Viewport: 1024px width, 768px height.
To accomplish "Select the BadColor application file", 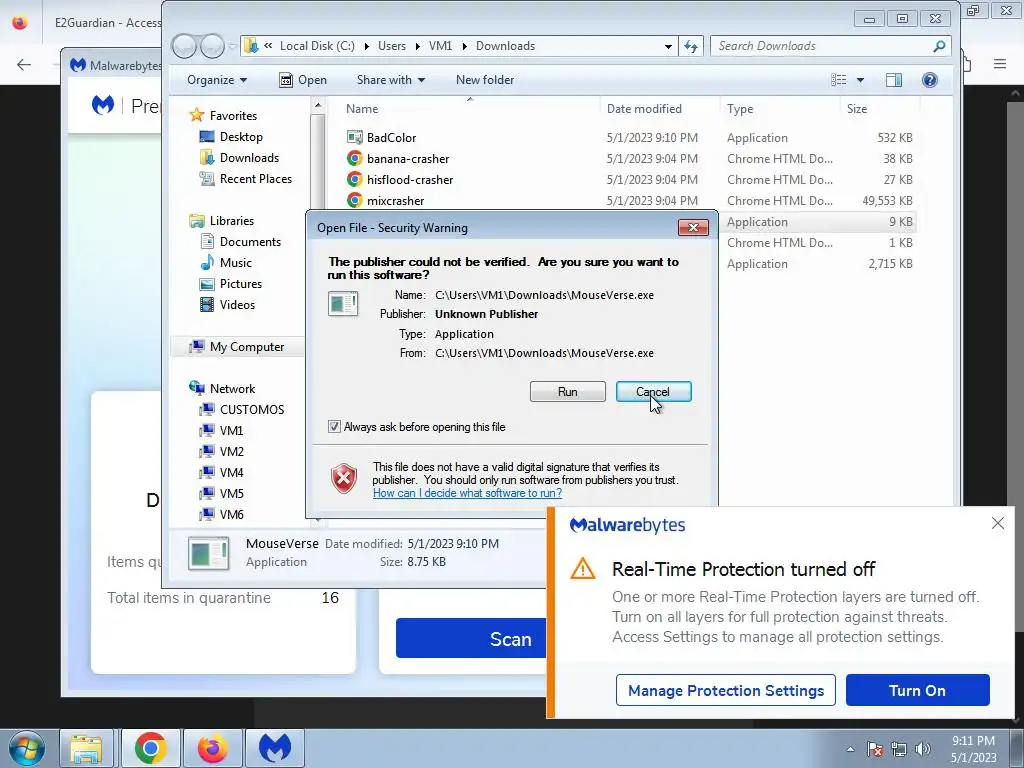I will 391,138.
